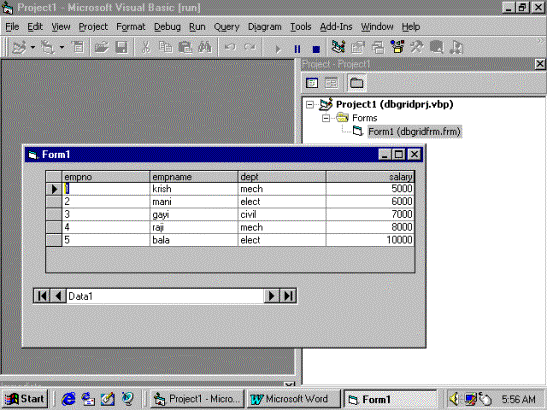The image size is (547, 410).
Task: Click the Find binoculars icon
Action: click(205, 47)
